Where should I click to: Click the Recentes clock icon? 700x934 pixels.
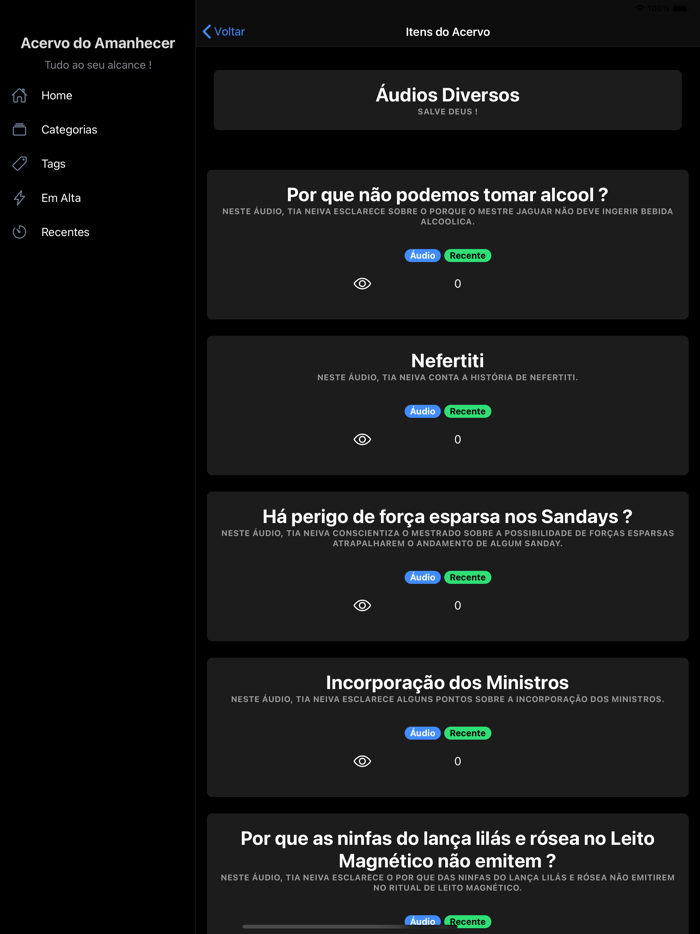click(x=20, y=232)
